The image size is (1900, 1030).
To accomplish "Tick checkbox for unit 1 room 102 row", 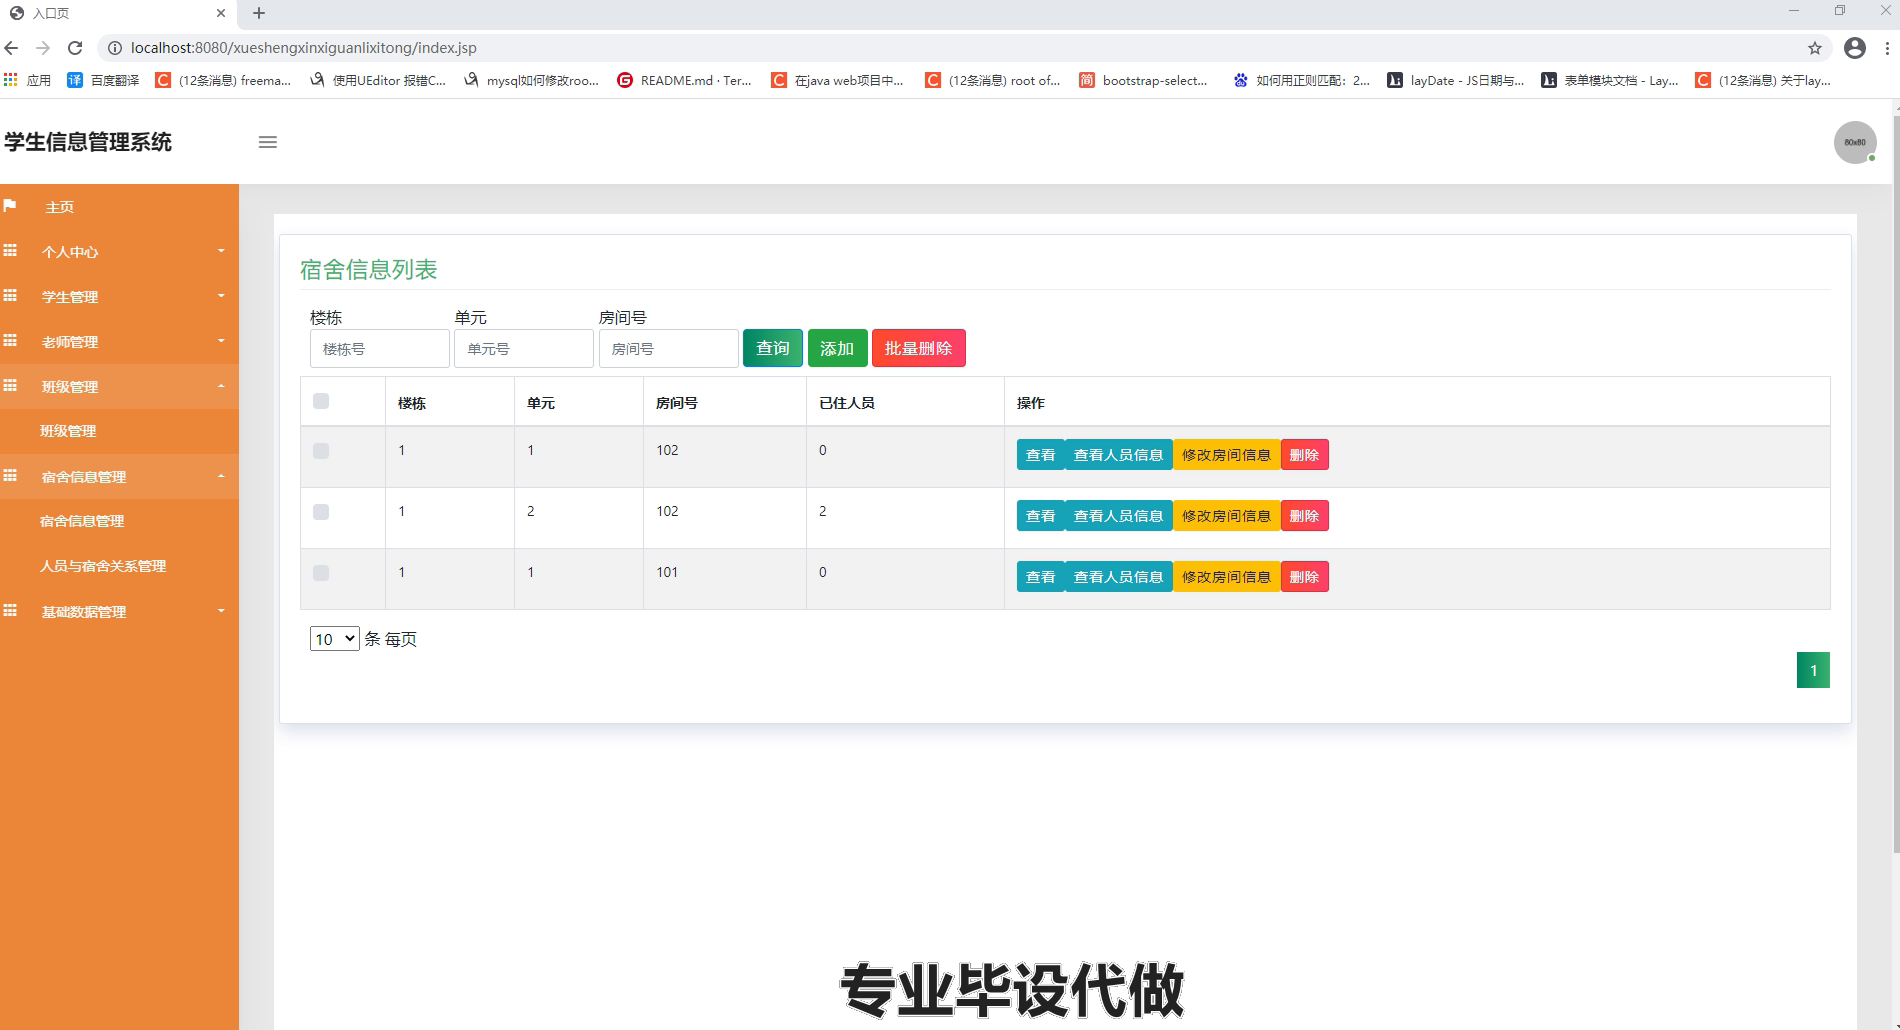I will coord(321,451).
